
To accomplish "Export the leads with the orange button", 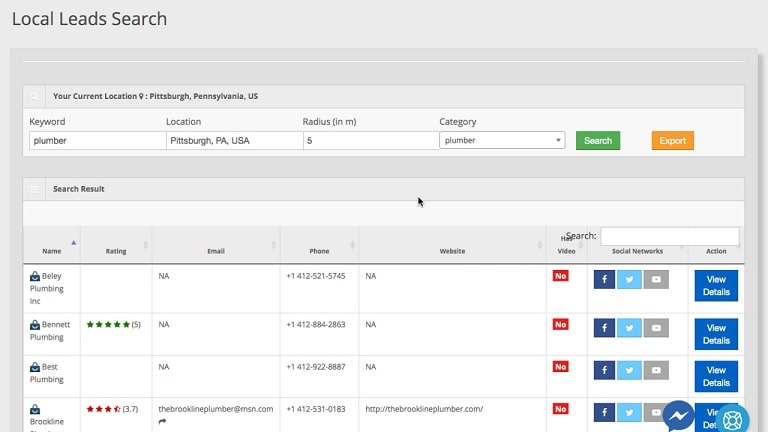I will 672,141.
